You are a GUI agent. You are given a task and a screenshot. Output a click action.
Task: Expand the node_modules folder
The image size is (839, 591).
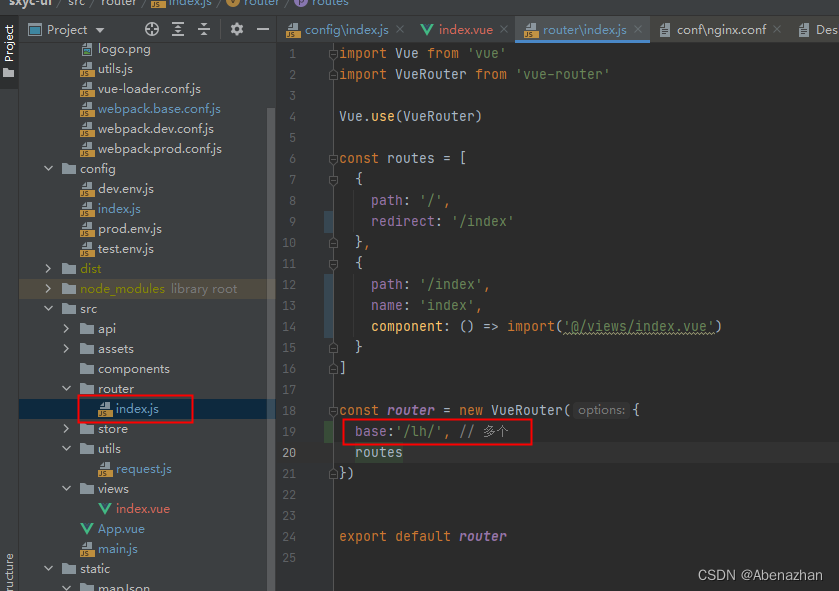(48, 289)
